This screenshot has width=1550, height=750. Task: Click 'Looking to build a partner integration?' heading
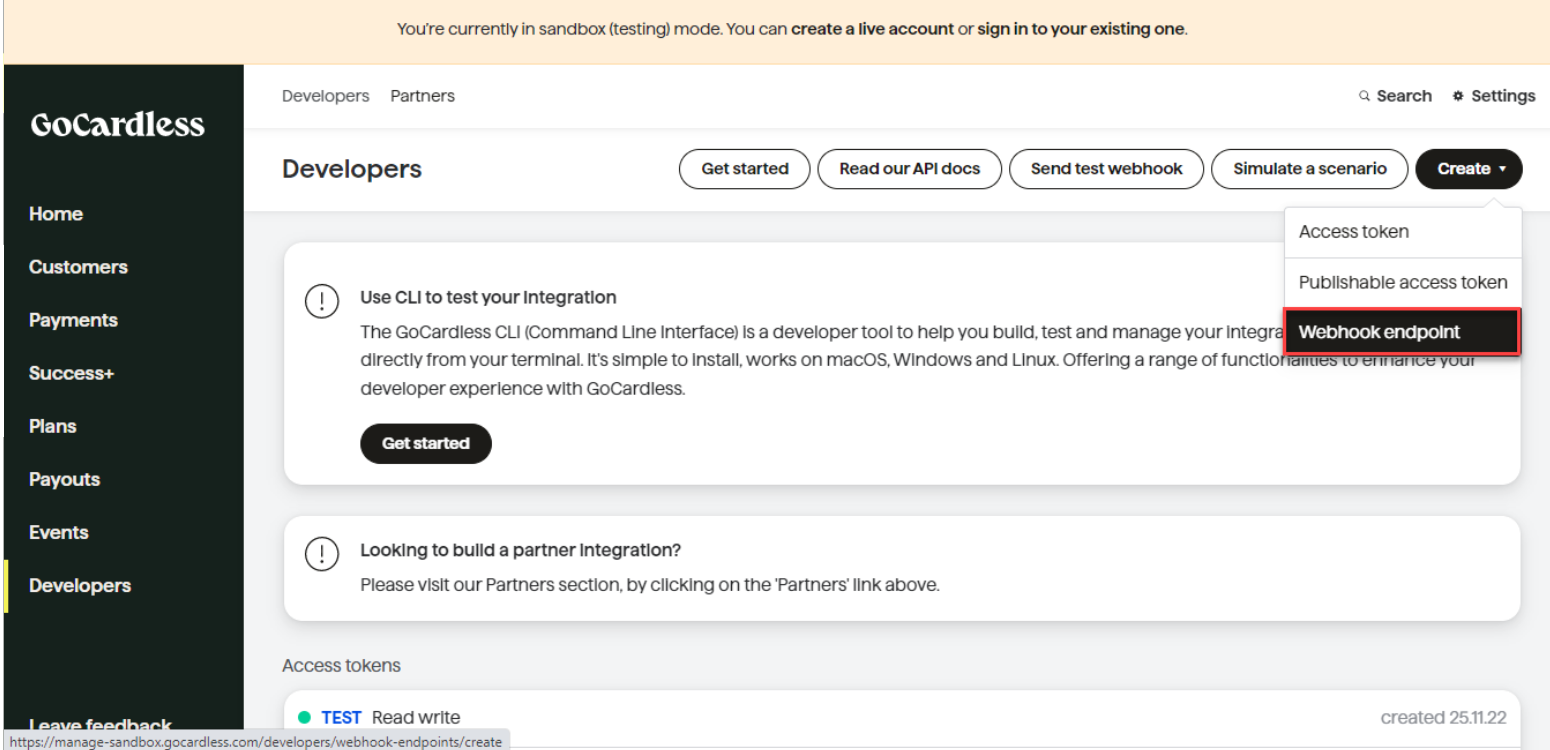point(520,550)
